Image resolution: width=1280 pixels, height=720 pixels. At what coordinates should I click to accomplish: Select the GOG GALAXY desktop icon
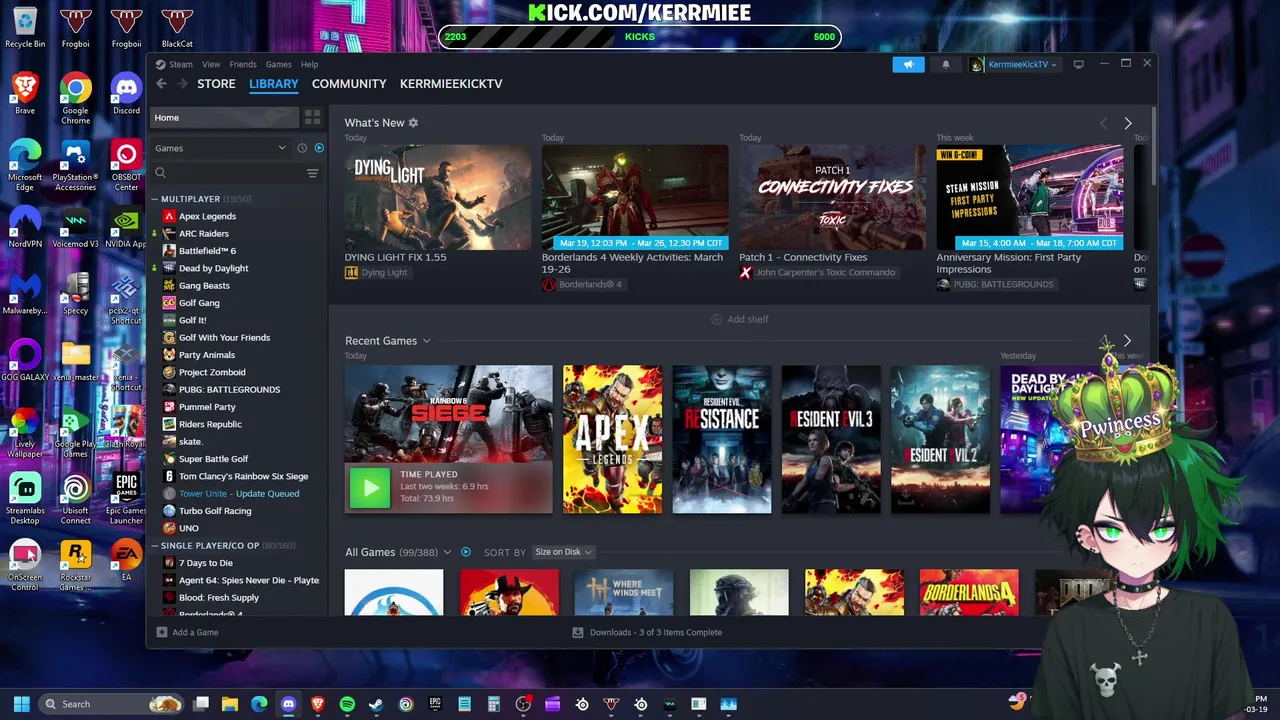pyautogui.click(x=25, y=360)
